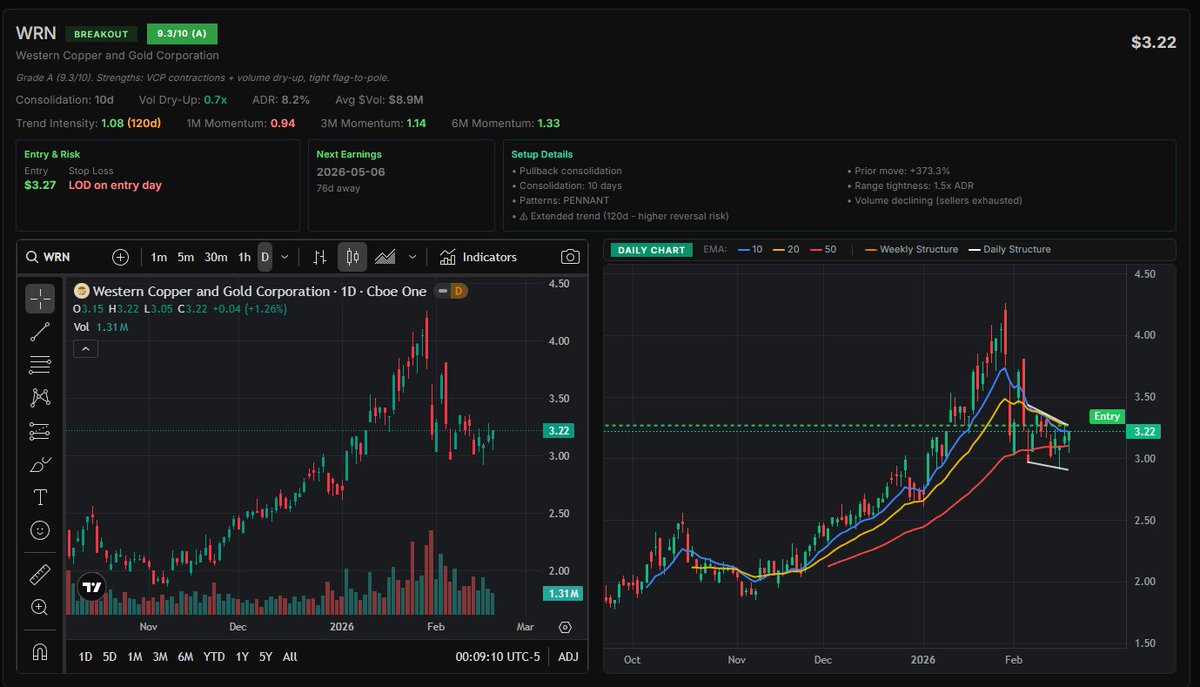Switch to bar chart style
This screenshot has height=687, width=1200.
point(319,257)
